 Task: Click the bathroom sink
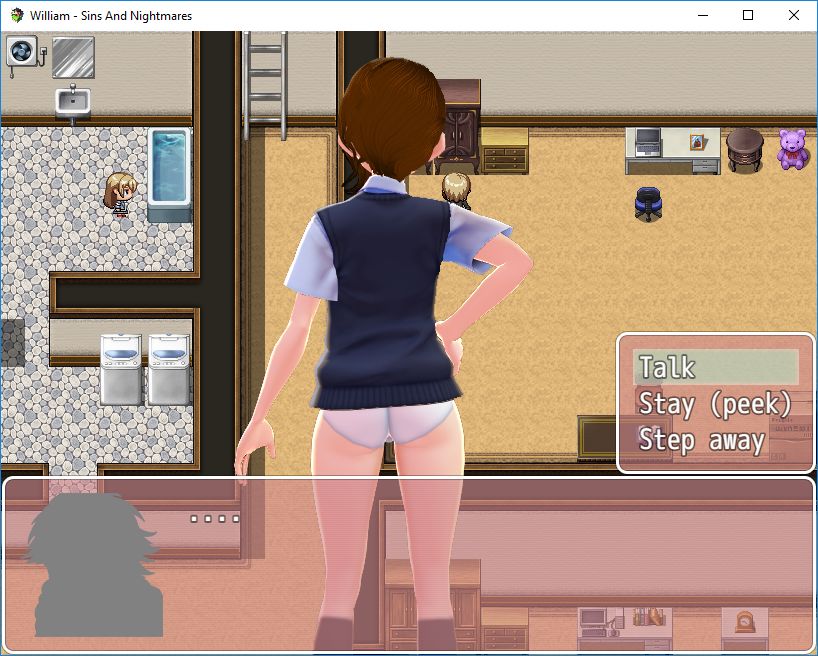73,103
